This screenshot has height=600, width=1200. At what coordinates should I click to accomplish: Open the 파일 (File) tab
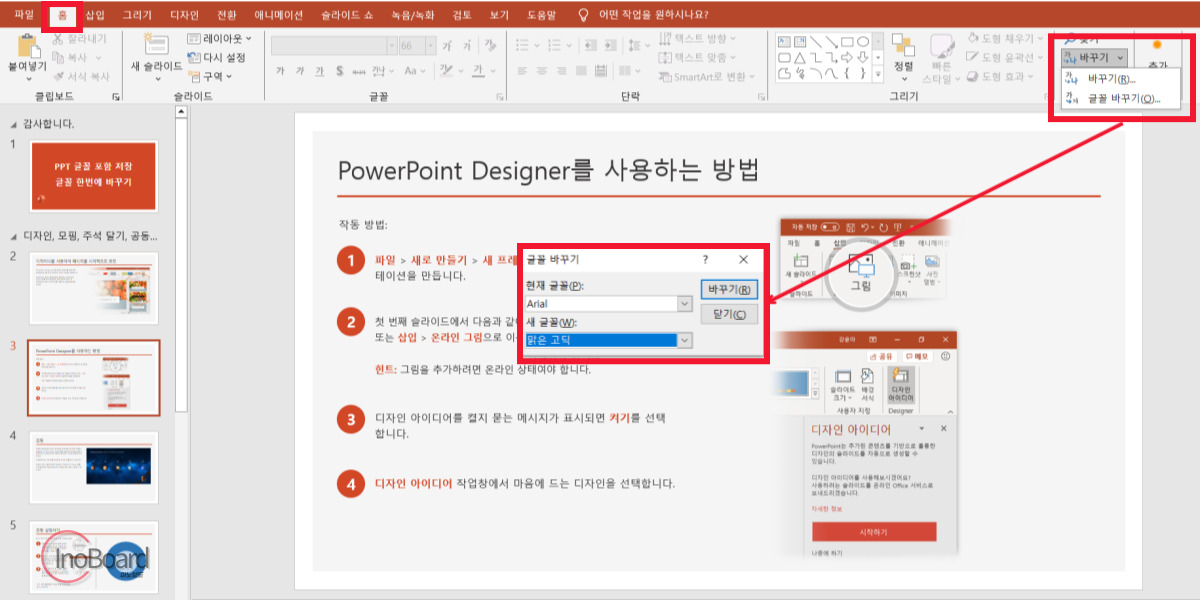point(24,14)
